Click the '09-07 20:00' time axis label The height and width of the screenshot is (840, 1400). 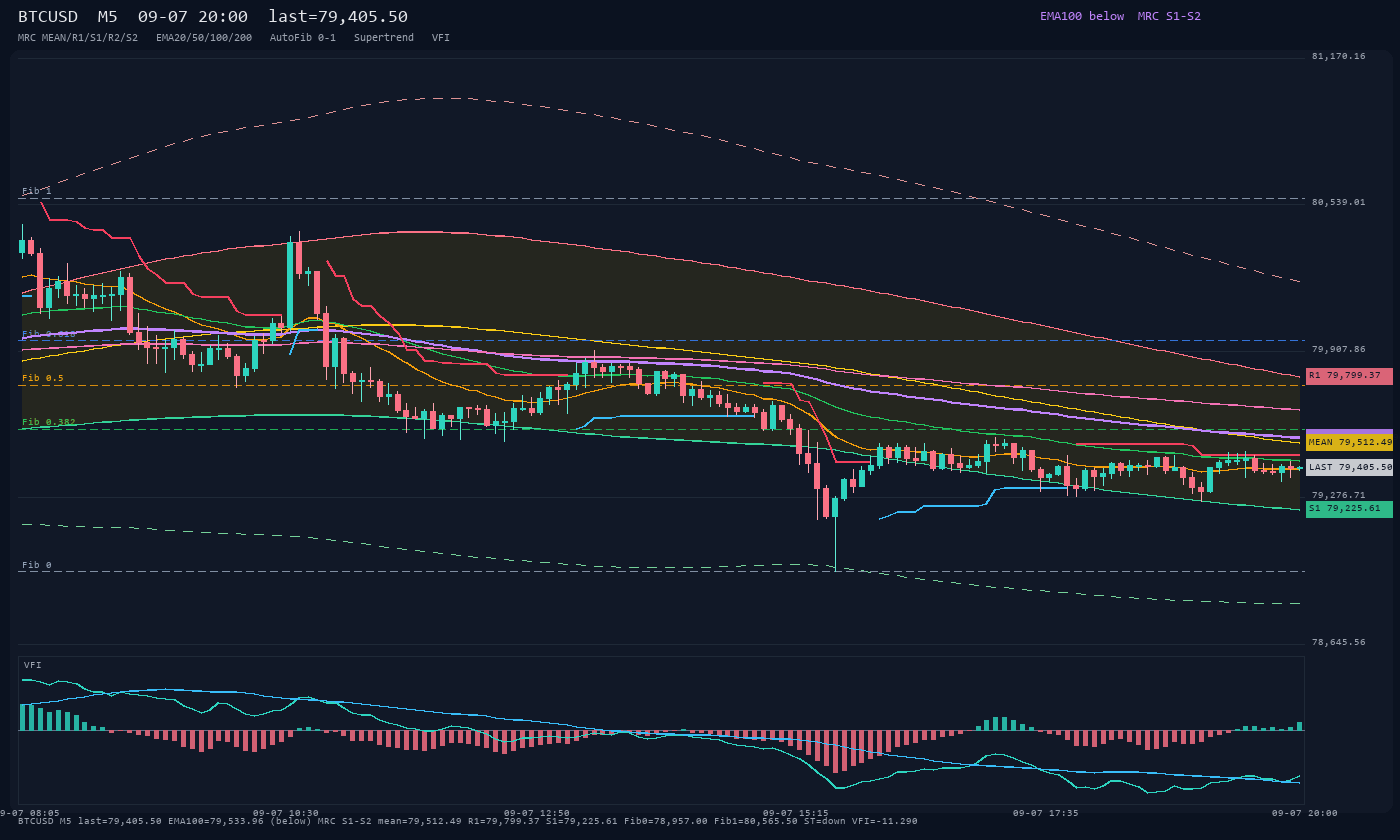[x=1305, y=813]
